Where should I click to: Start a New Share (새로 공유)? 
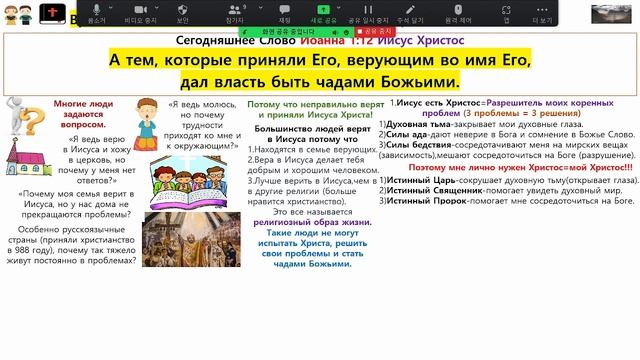(323, 13)
